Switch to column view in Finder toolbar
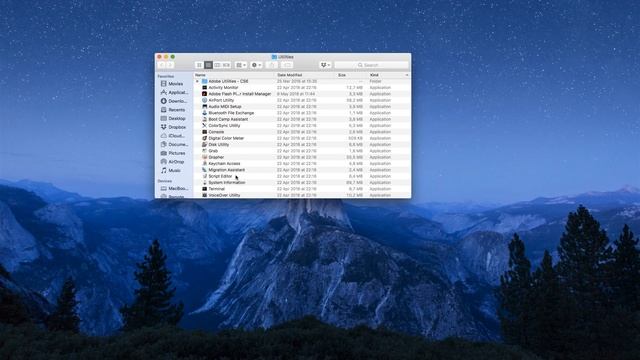The image size is (640, 360). pyautogui.click(x=217, y=65)
